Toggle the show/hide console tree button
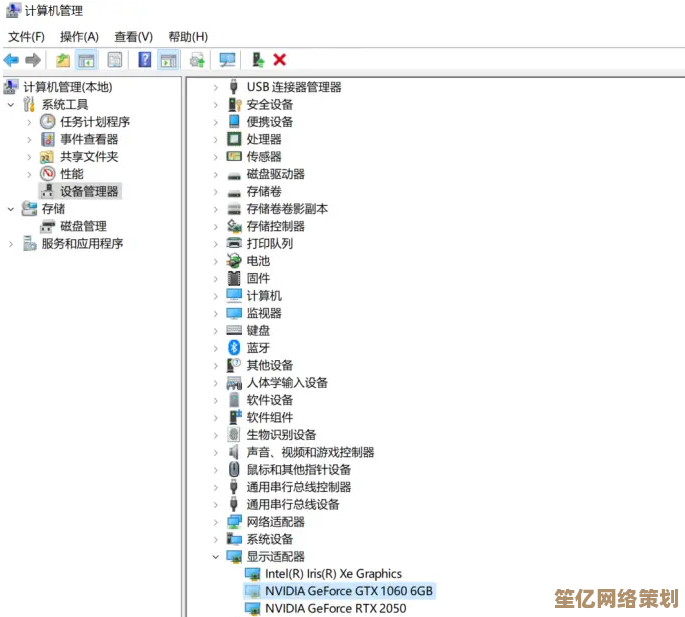 click(87, 60)
